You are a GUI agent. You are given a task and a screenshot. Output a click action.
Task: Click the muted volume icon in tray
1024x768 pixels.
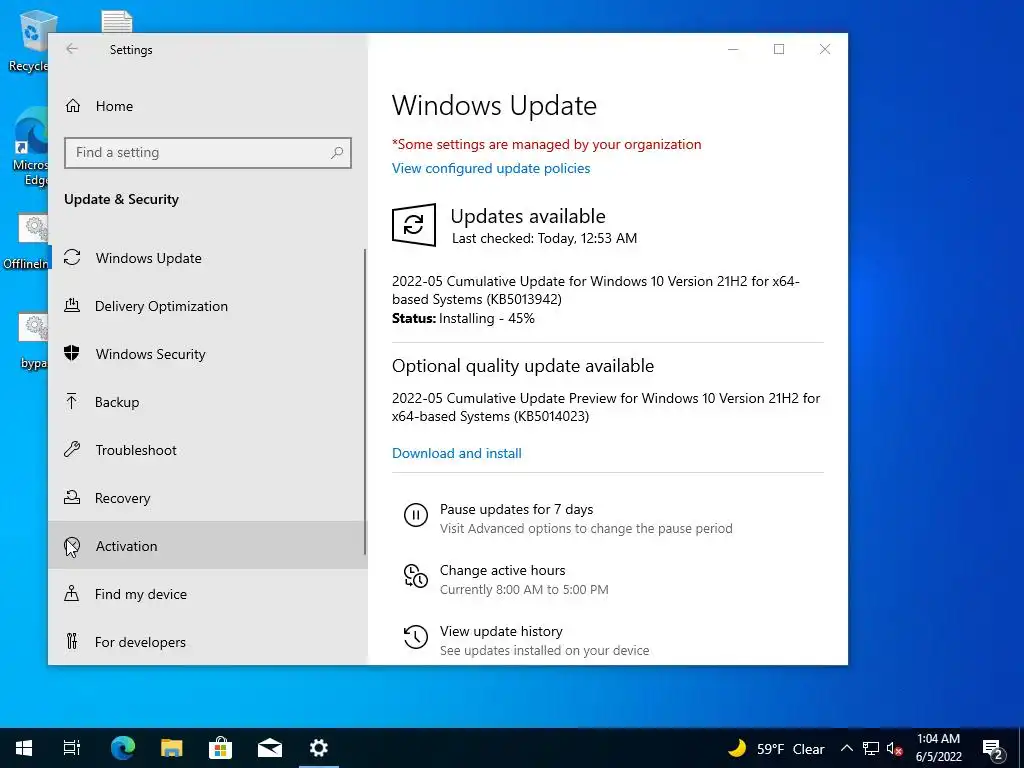point(895,748)
